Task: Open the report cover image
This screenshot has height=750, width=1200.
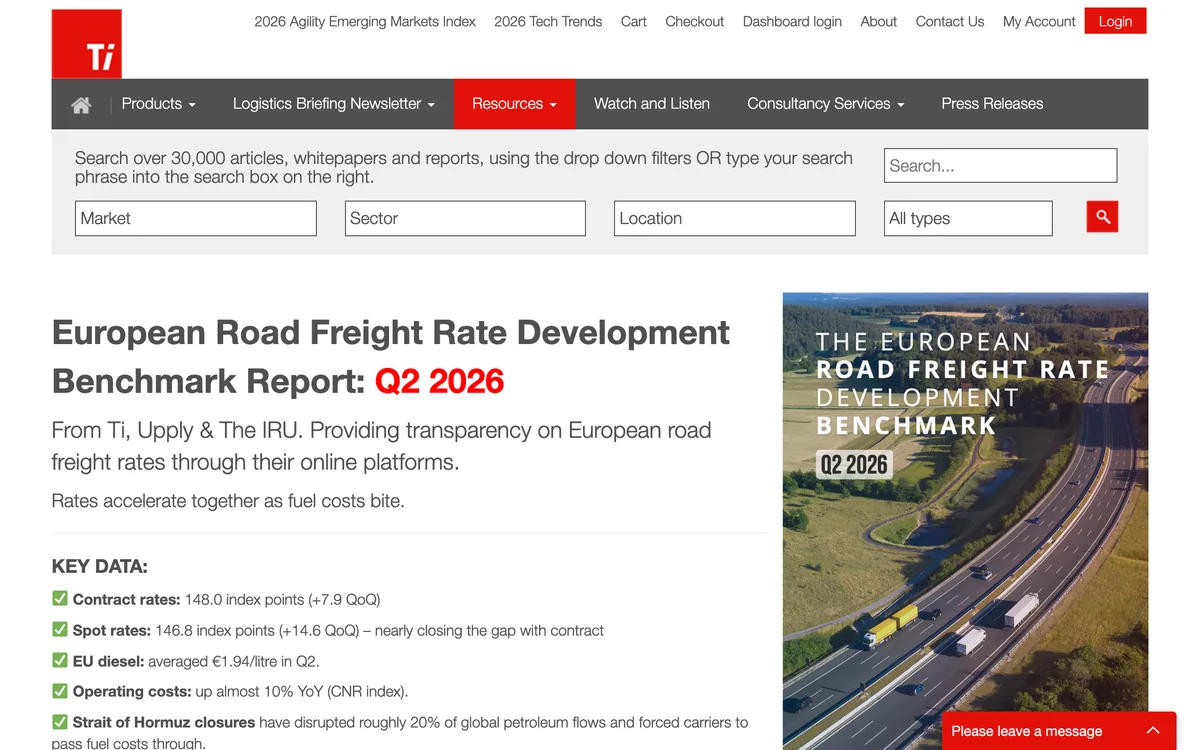Action: coord(965,521)
